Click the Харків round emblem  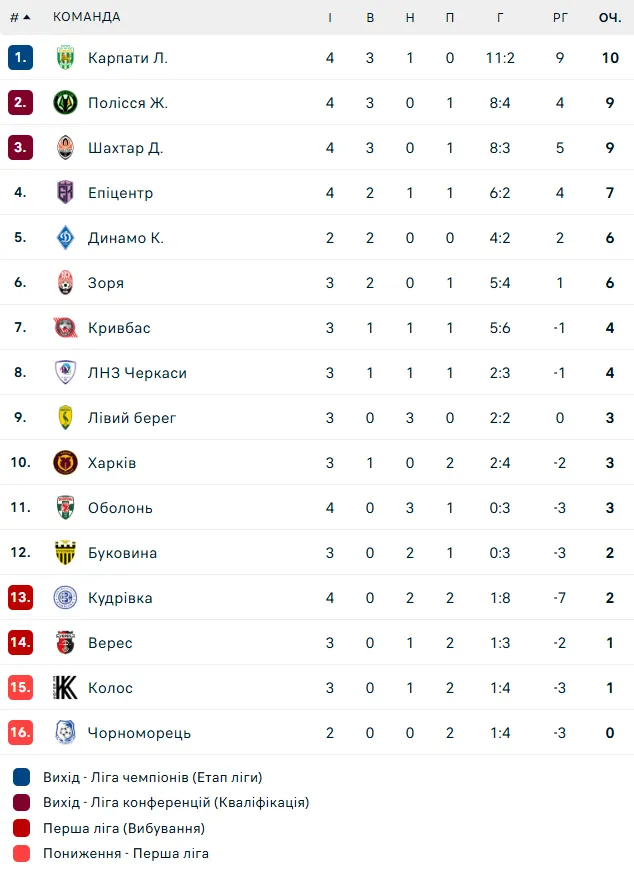pyautogui.click(x=65, y=462)
